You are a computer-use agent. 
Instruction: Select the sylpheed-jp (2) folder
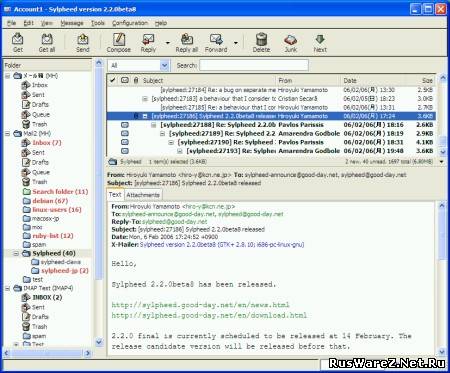65,271
